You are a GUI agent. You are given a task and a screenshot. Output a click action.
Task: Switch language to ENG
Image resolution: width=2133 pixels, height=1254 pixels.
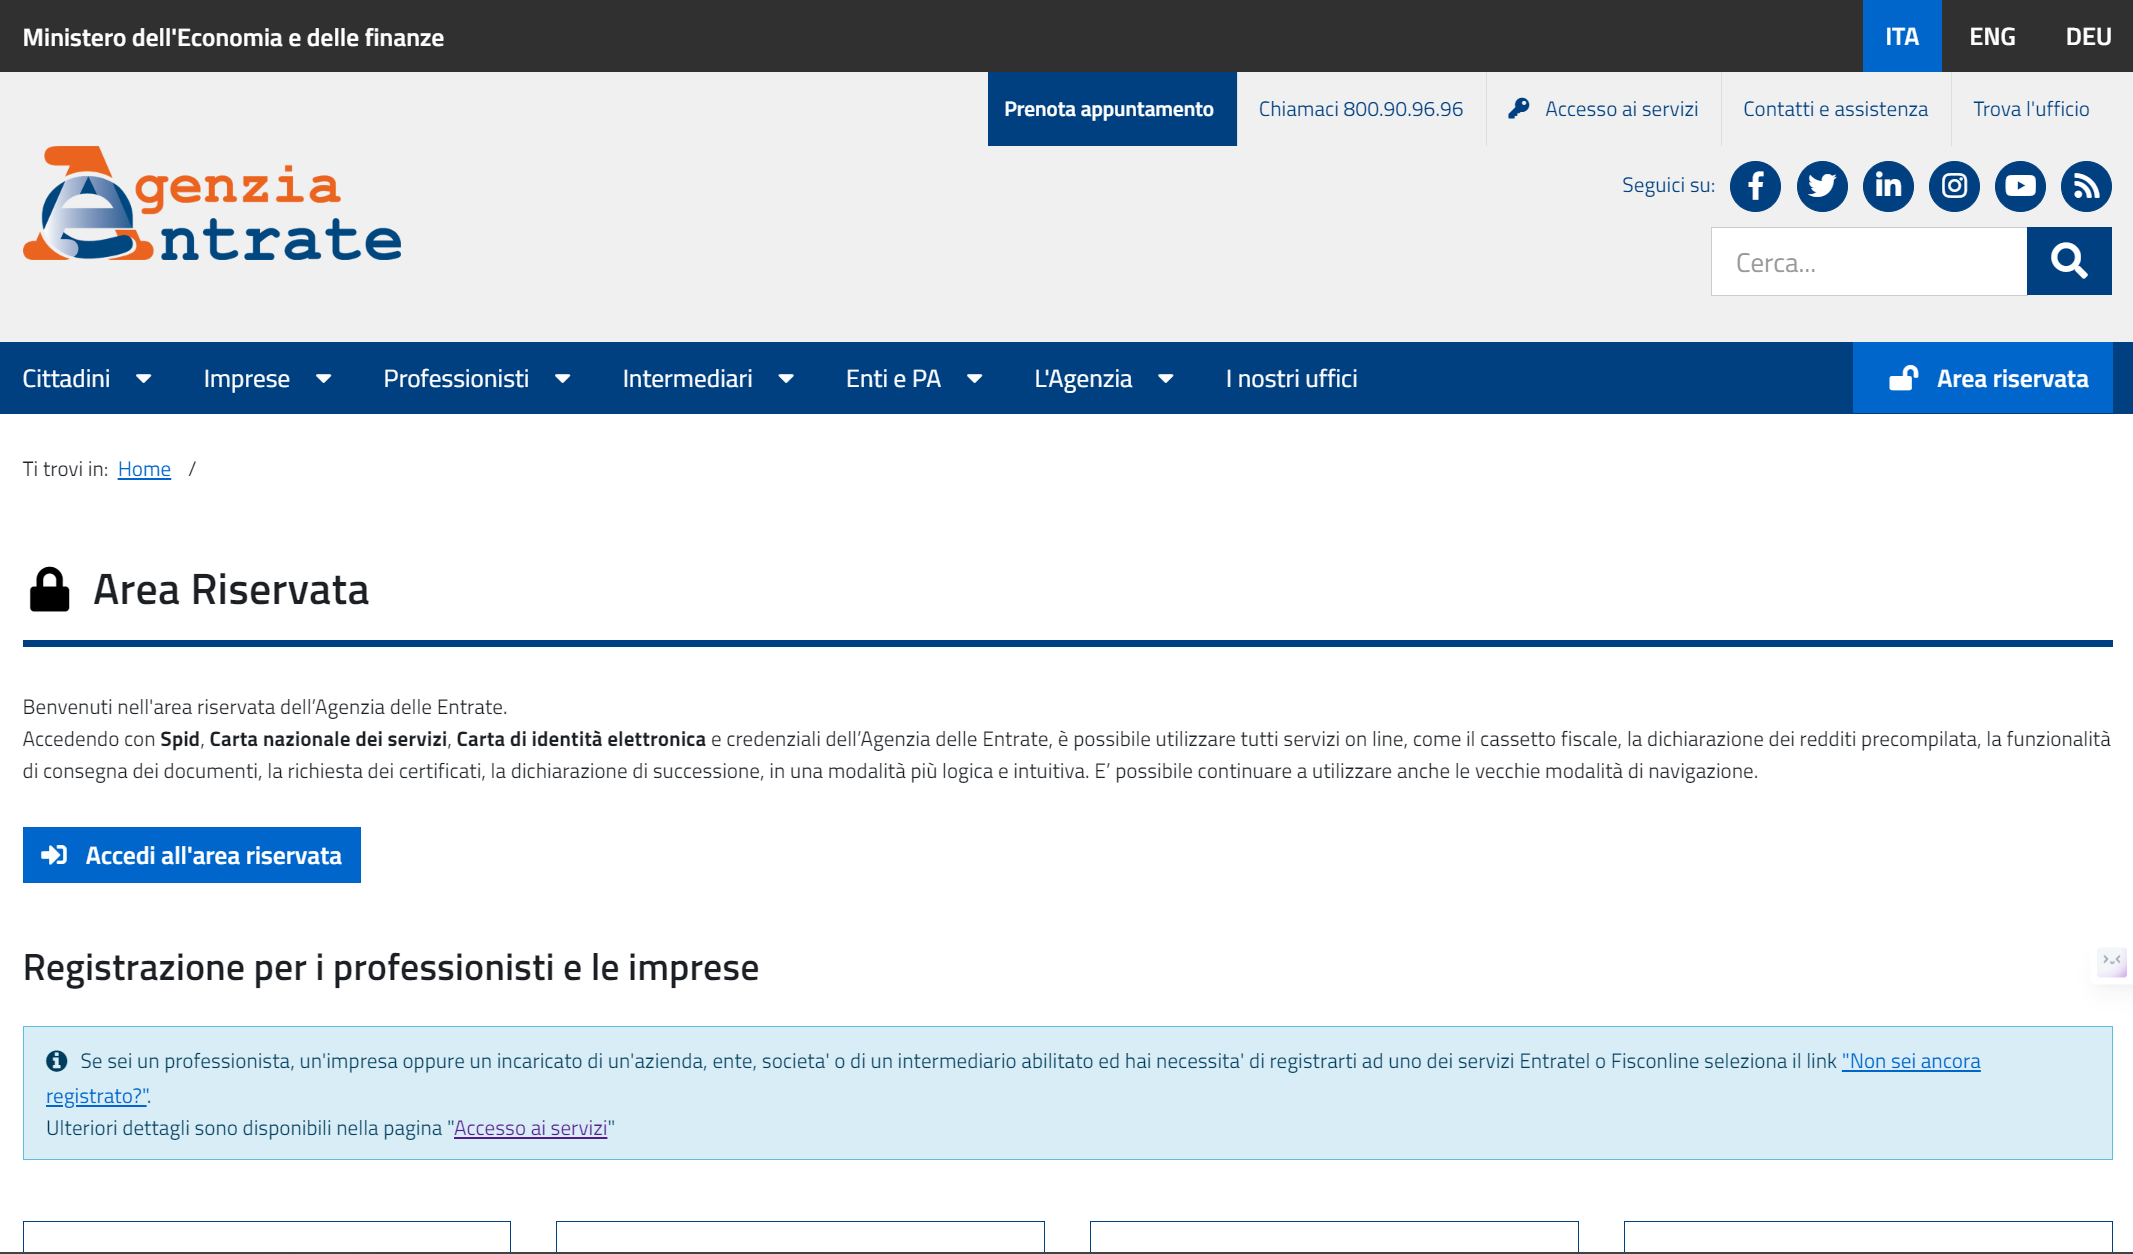[x=1992, y=37]
